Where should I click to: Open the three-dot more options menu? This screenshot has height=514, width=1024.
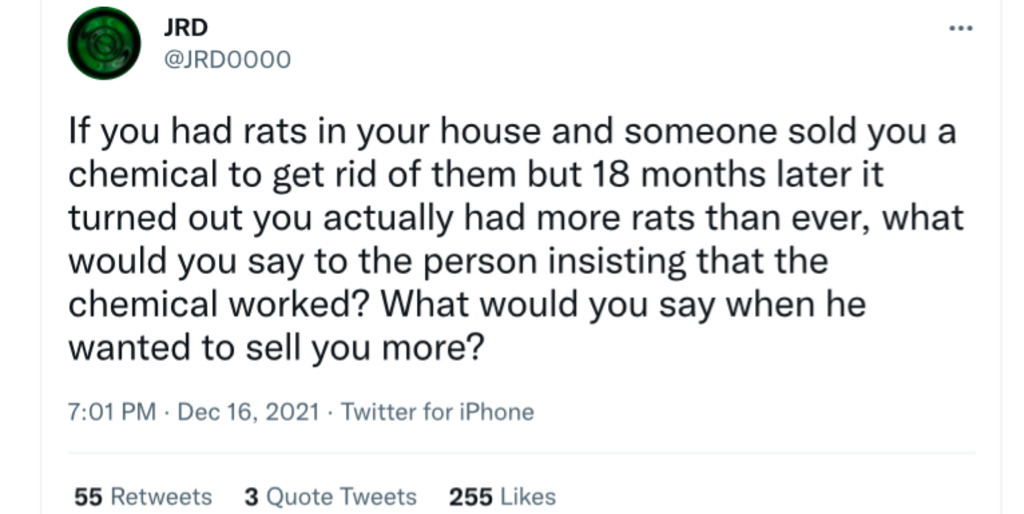pyautogui.click(x=960, y=28)
